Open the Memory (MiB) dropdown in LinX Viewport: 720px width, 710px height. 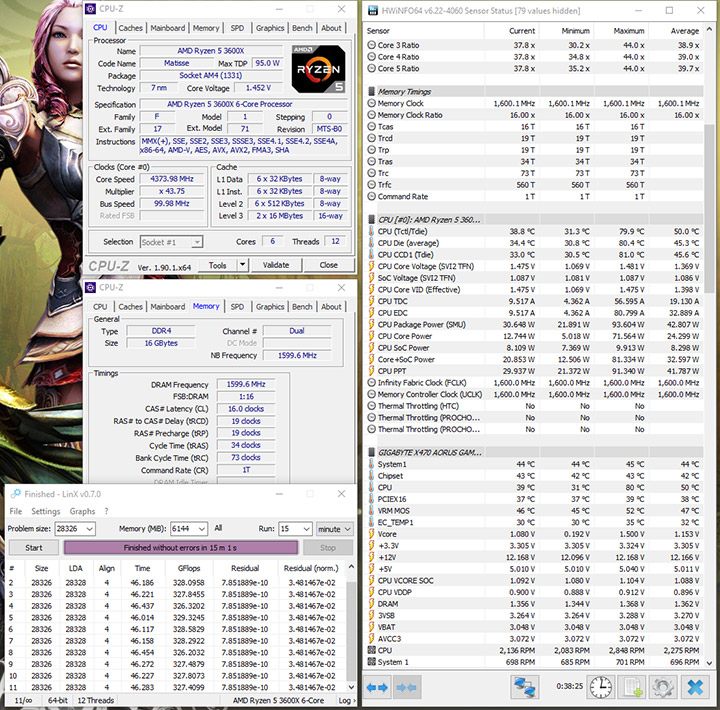201,528
